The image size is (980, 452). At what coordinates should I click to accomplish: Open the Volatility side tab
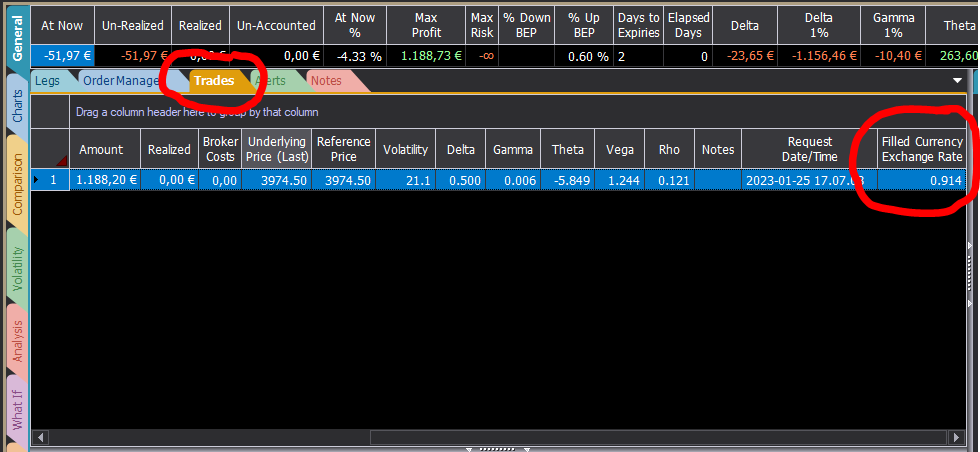tap(18, 268)
